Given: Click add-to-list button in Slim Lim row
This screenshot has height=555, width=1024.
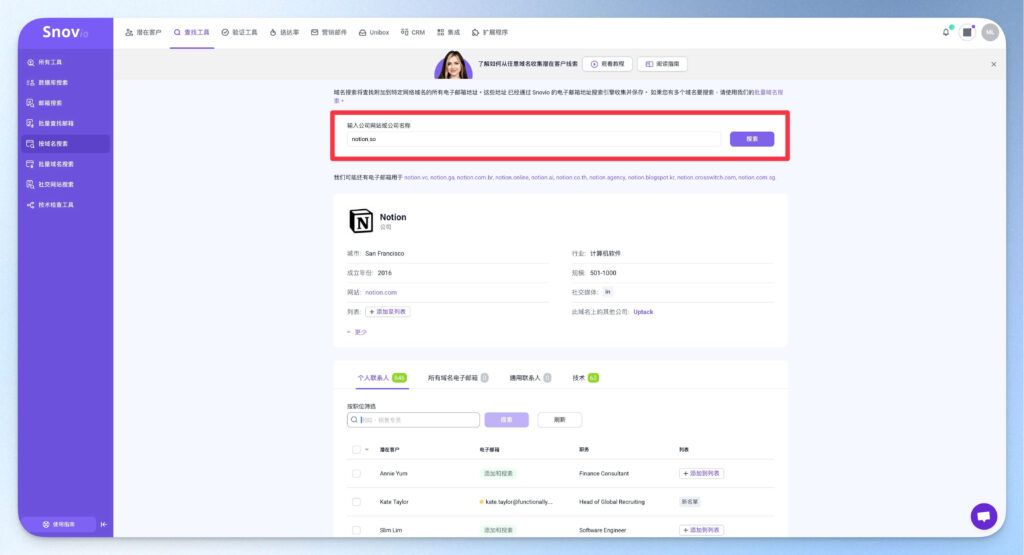Looking at the screenshot, I should 701,530.
